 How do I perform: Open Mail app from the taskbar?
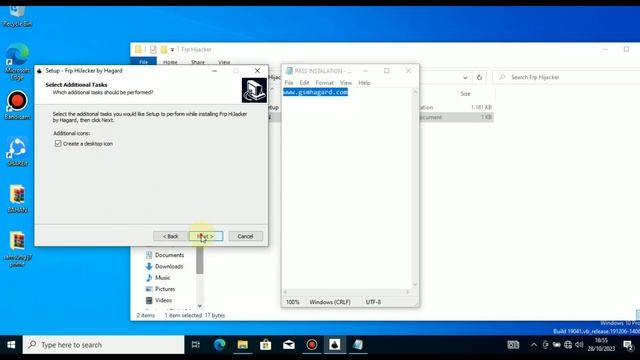[289, 345]
